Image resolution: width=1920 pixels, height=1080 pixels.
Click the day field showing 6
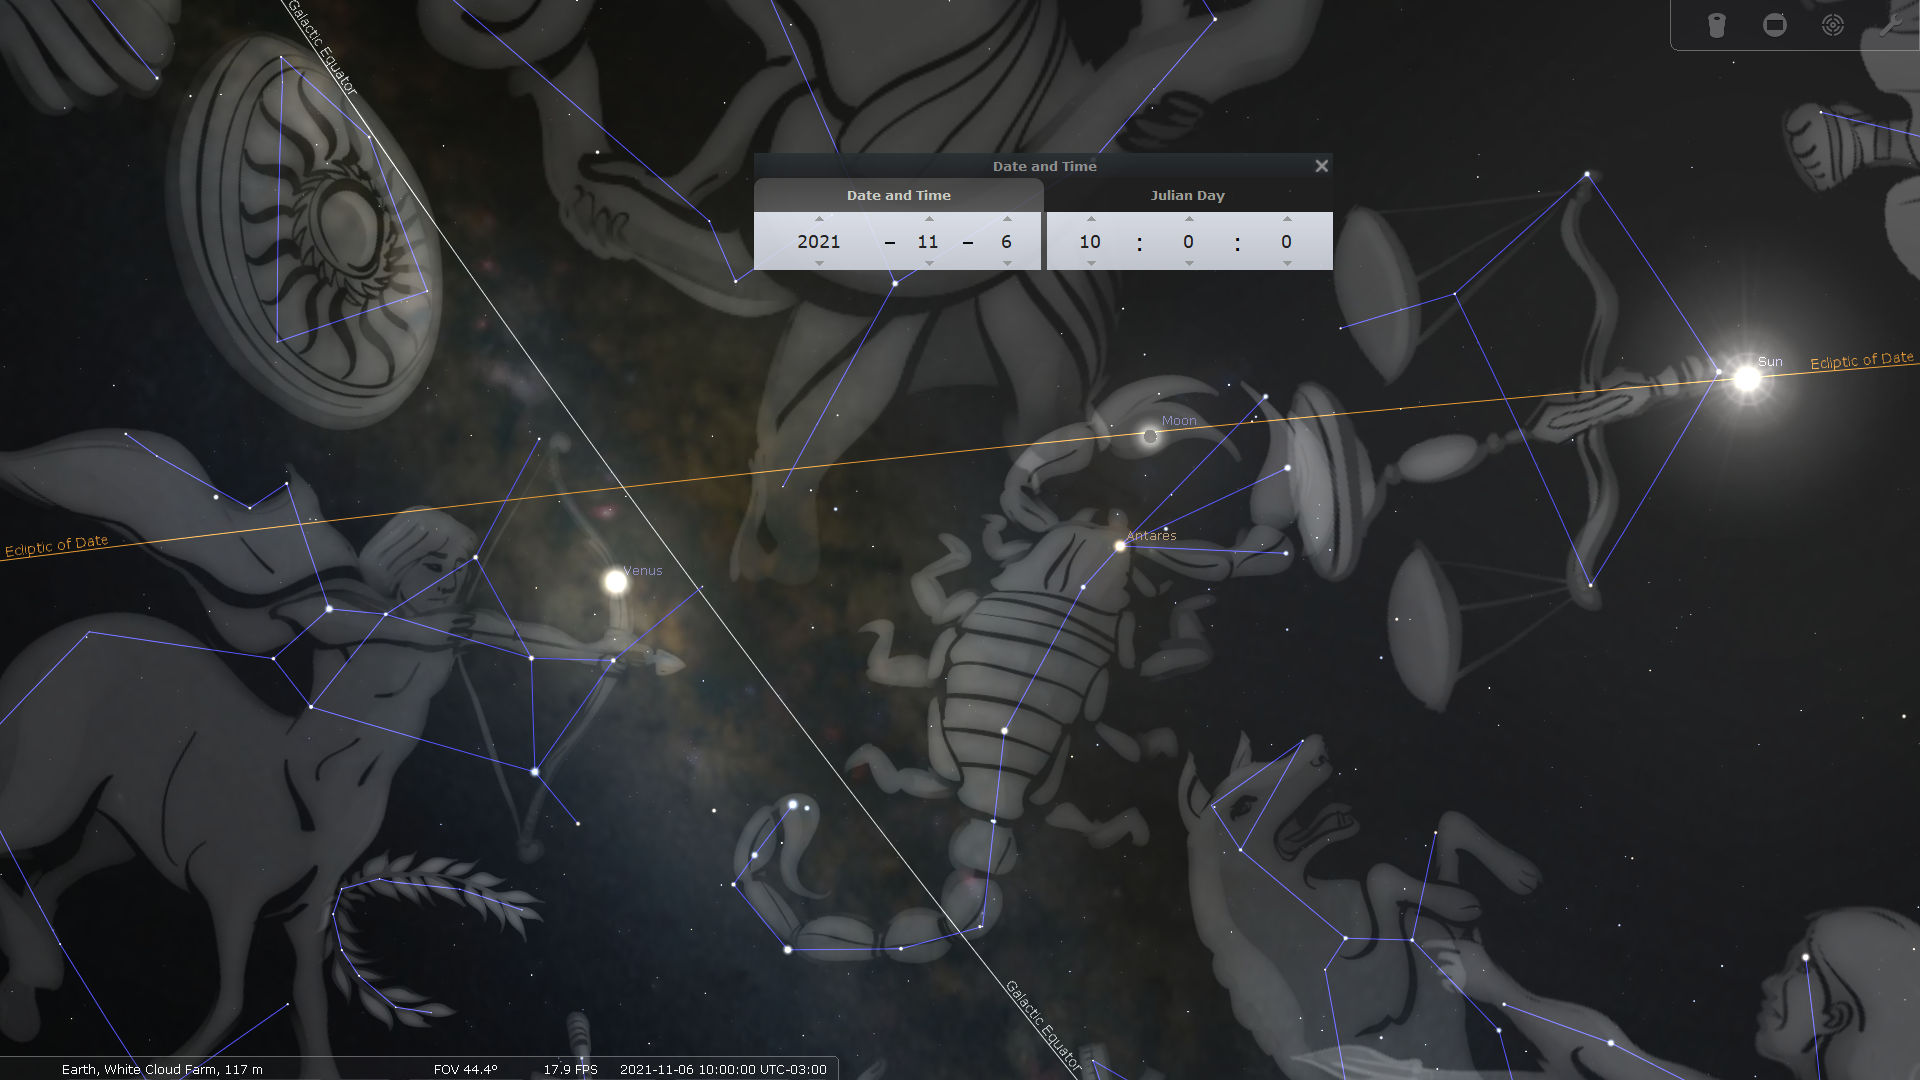point(1006,242)
